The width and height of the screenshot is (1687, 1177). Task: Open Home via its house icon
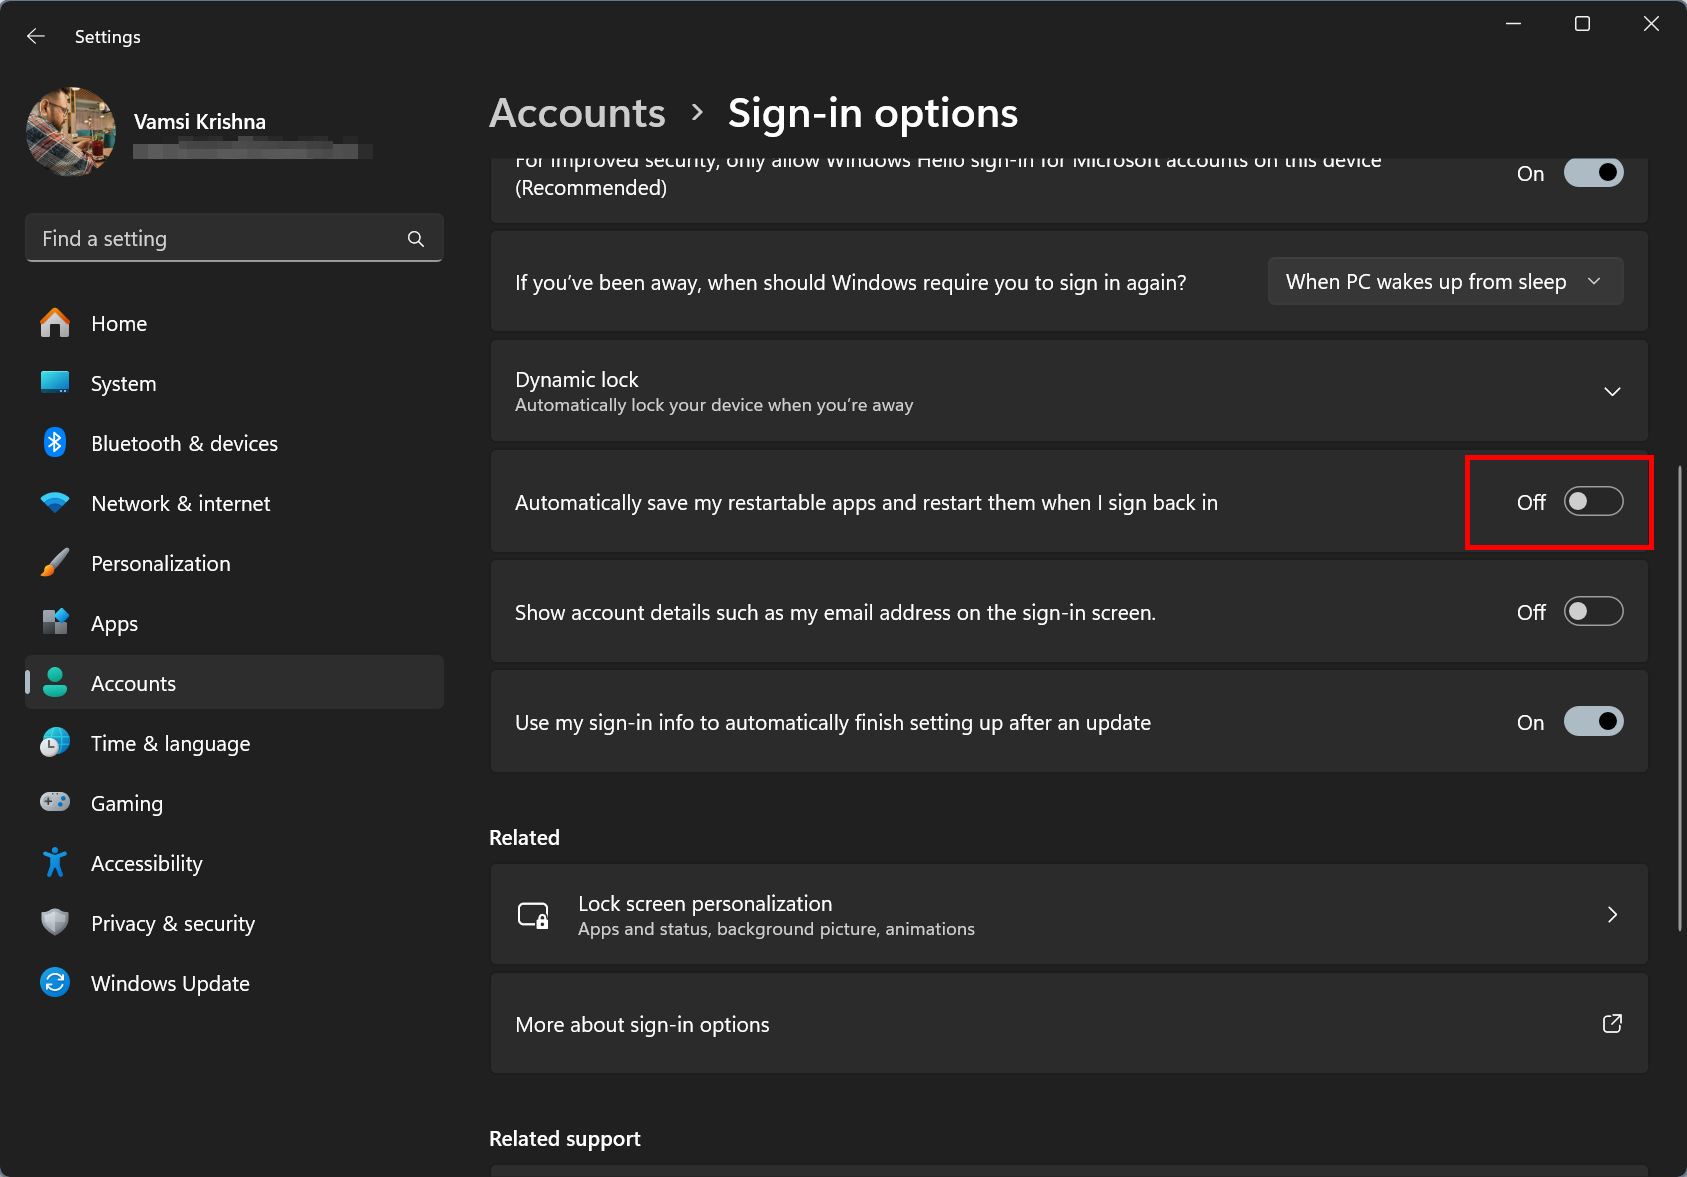55,323
